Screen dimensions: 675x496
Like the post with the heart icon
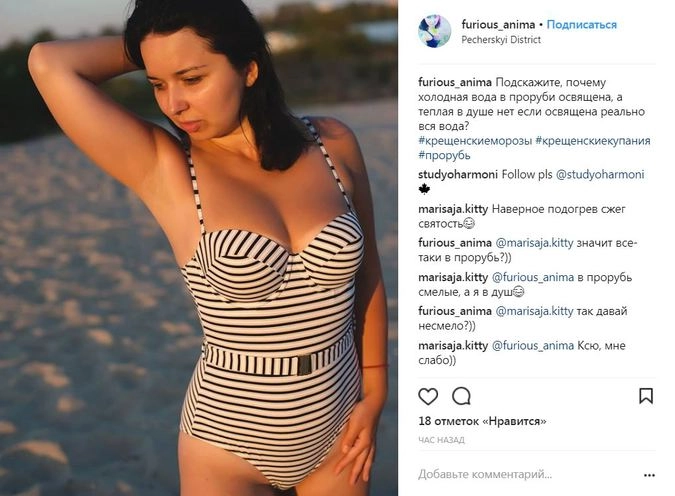click(428, 396)
